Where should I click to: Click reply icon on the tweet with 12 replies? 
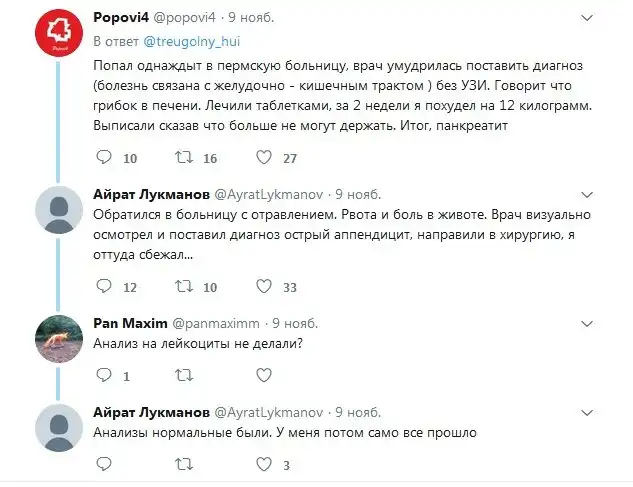point(102,287)
